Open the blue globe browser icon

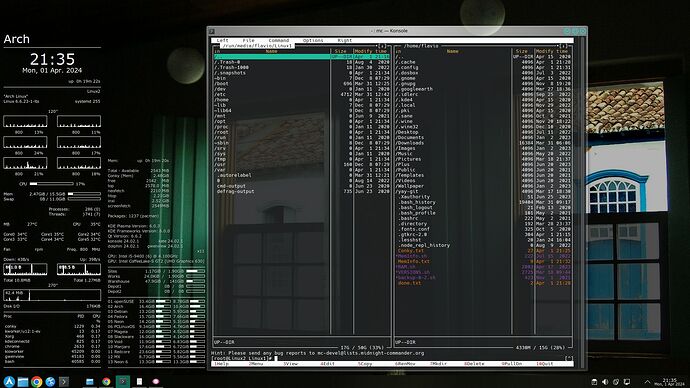50,381
